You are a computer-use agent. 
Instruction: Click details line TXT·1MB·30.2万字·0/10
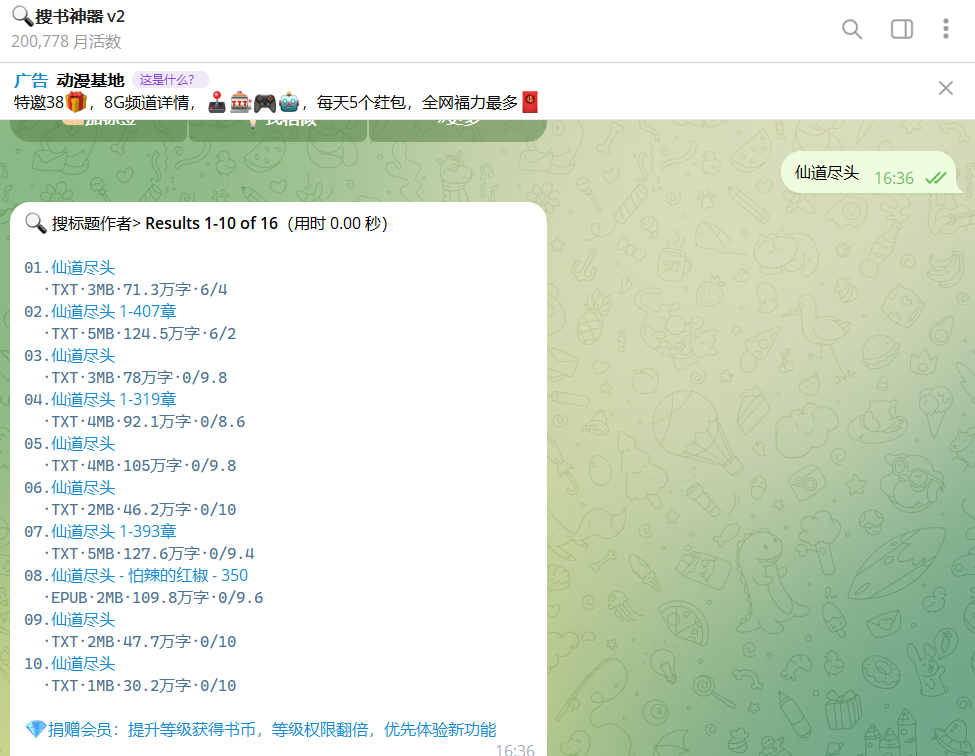[x=140, y=686]
